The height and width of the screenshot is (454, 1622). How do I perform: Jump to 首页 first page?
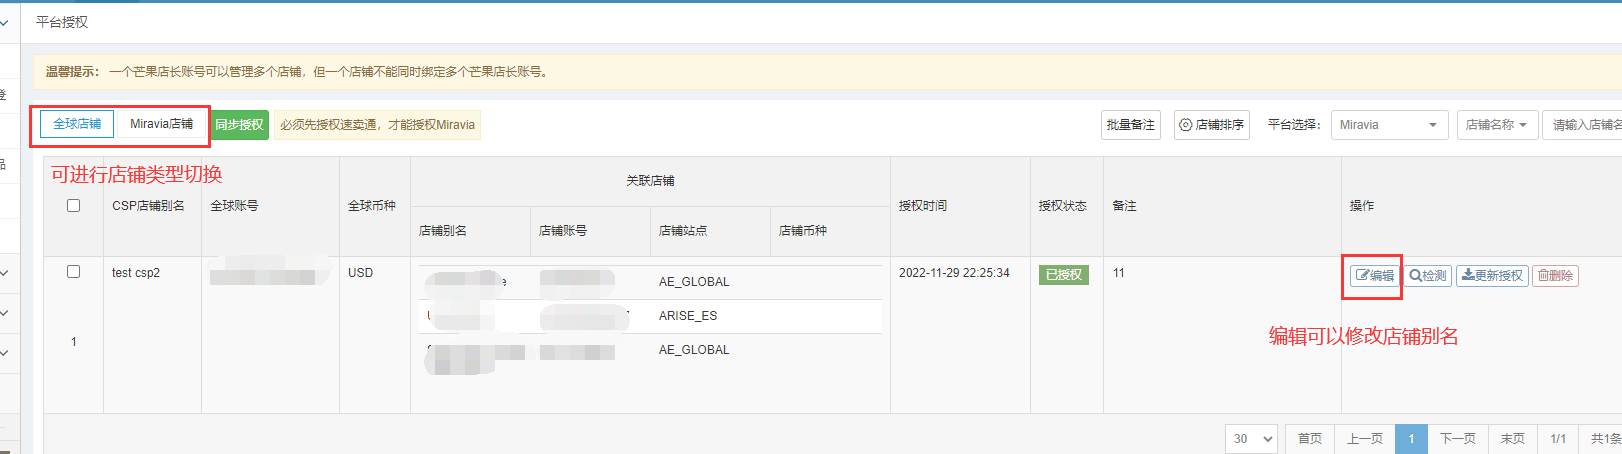[x=1309, y=439]
